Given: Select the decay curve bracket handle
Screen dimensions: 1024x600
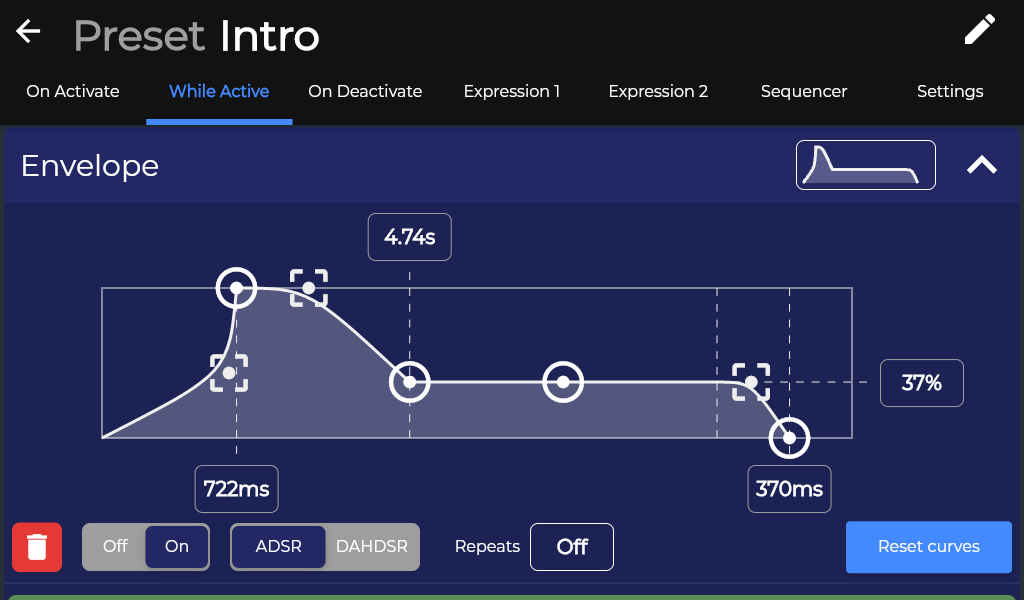Looking at the screenshot, I should pos(309,288).
